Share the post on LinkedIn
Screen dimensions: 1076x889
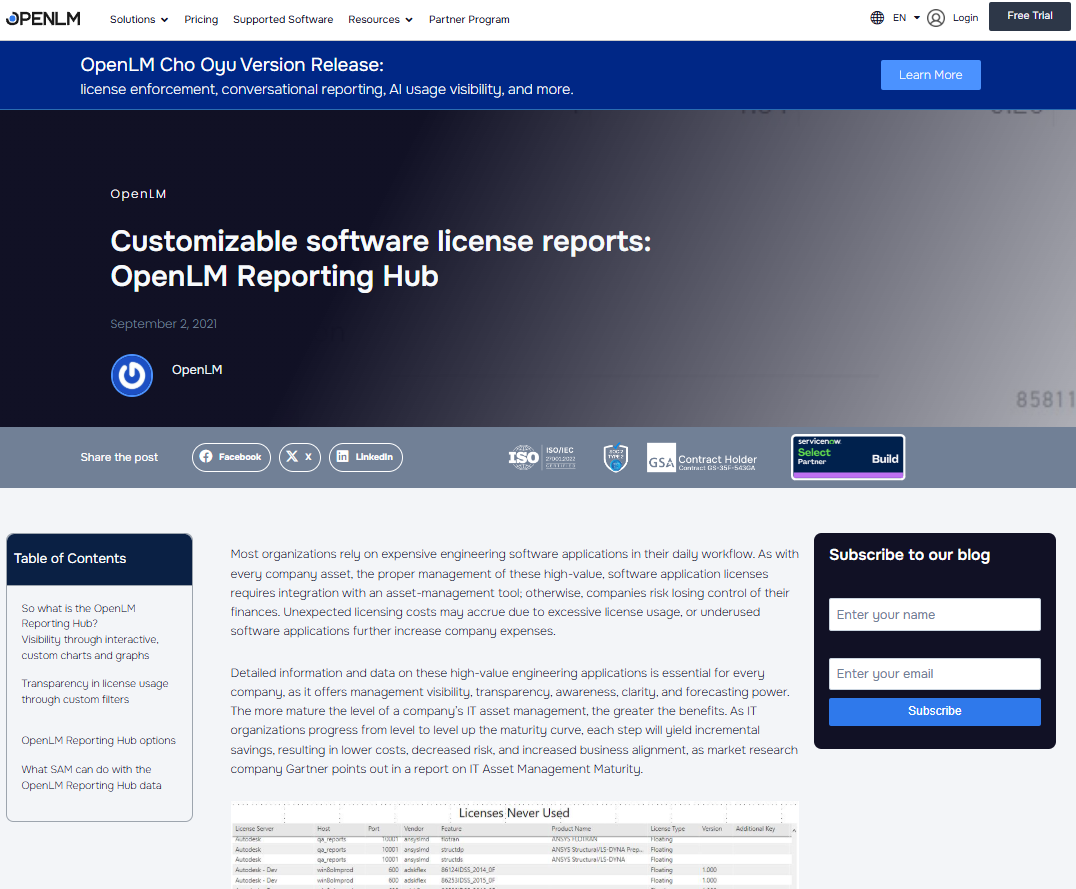tap(366, 457)
